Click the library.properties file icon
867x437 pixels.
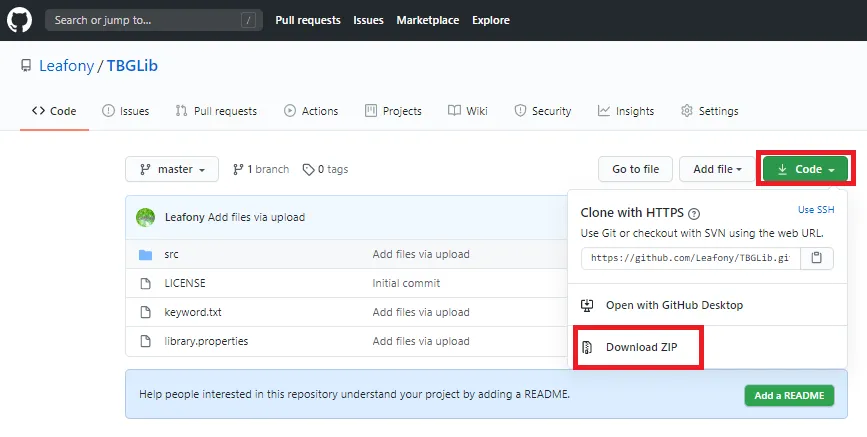tap(145, 341)
